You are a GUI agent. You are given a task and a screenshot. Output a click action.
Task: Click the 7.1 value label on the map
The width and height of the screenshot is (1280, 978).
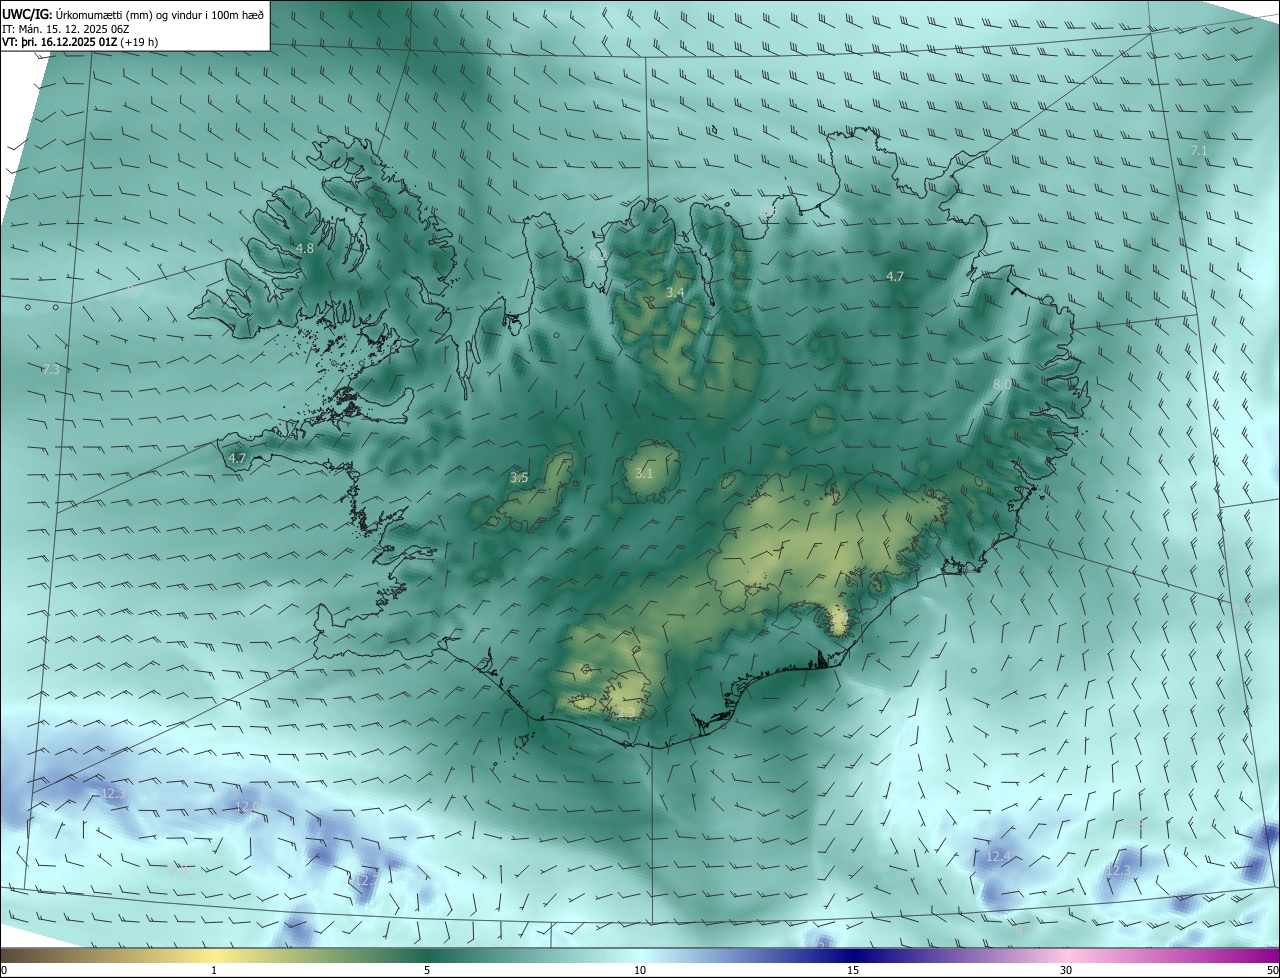(1199, 150)
